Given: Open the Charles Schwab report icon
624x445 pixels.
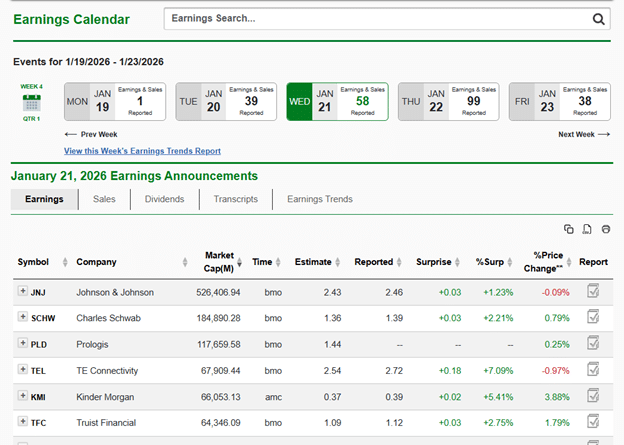Looking at the screenshot, I should point(593,317).
